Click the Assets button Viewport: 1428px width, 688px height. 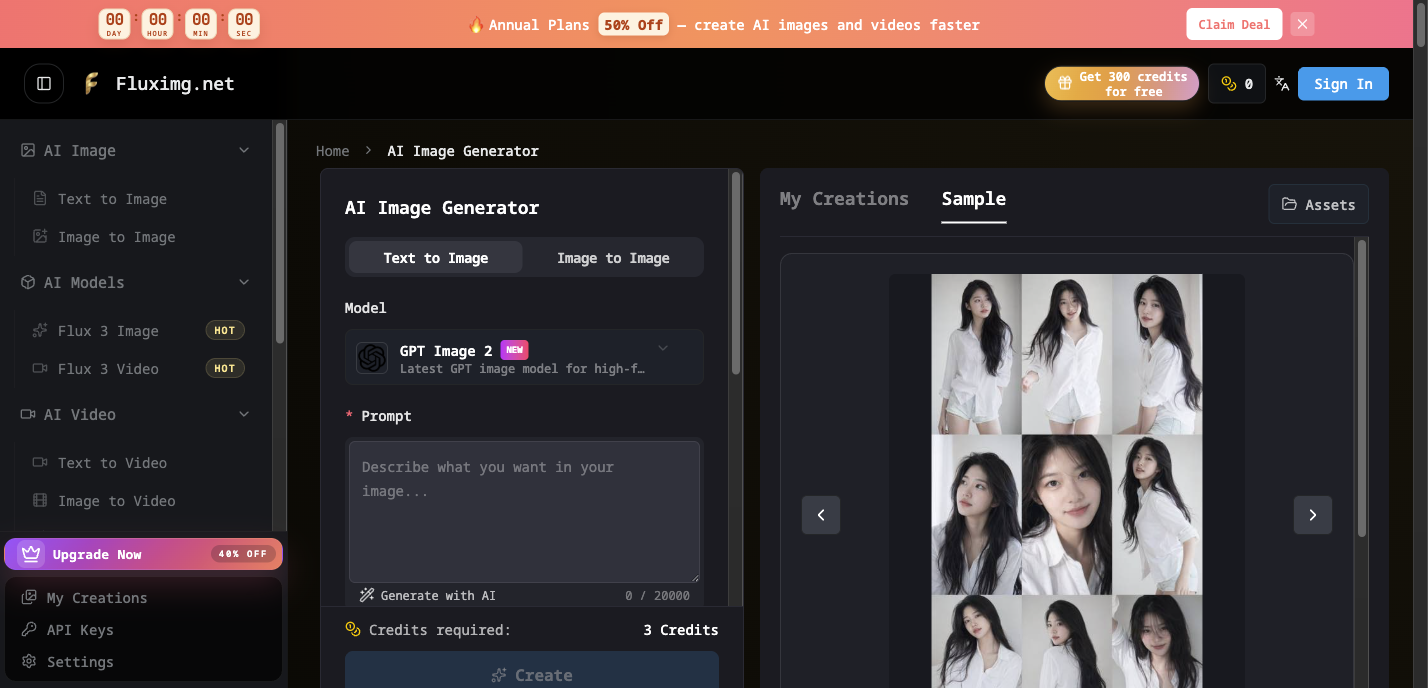pos(1318,204)
